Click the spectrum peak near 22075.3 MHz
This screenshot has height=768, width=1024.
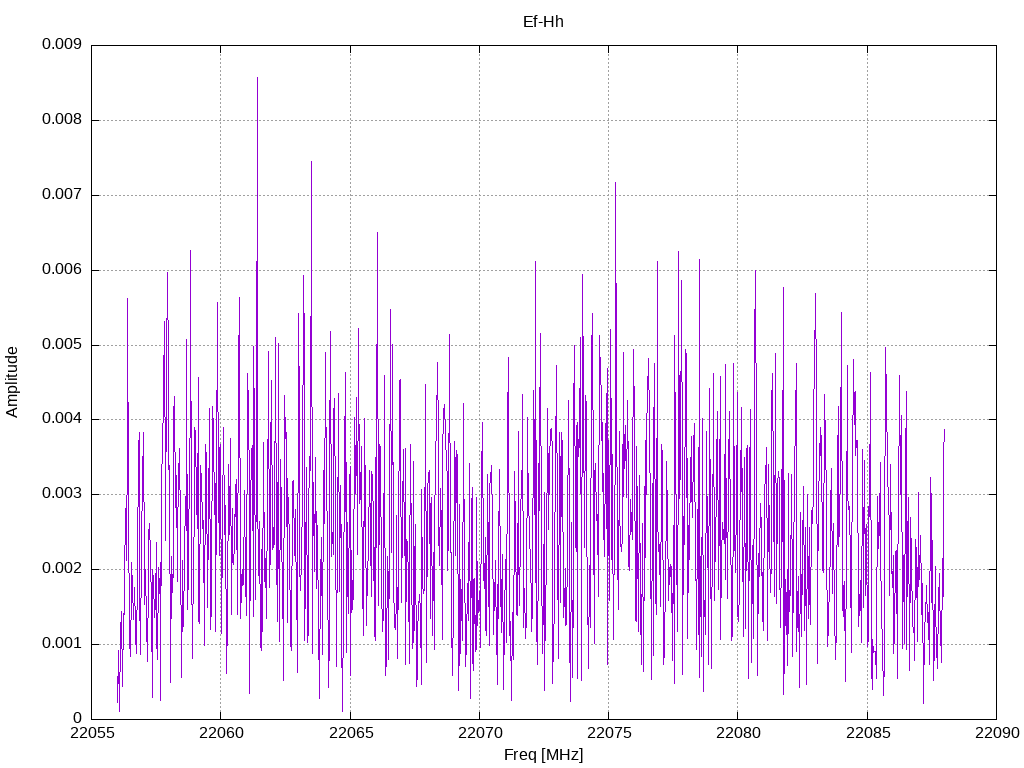615,184
